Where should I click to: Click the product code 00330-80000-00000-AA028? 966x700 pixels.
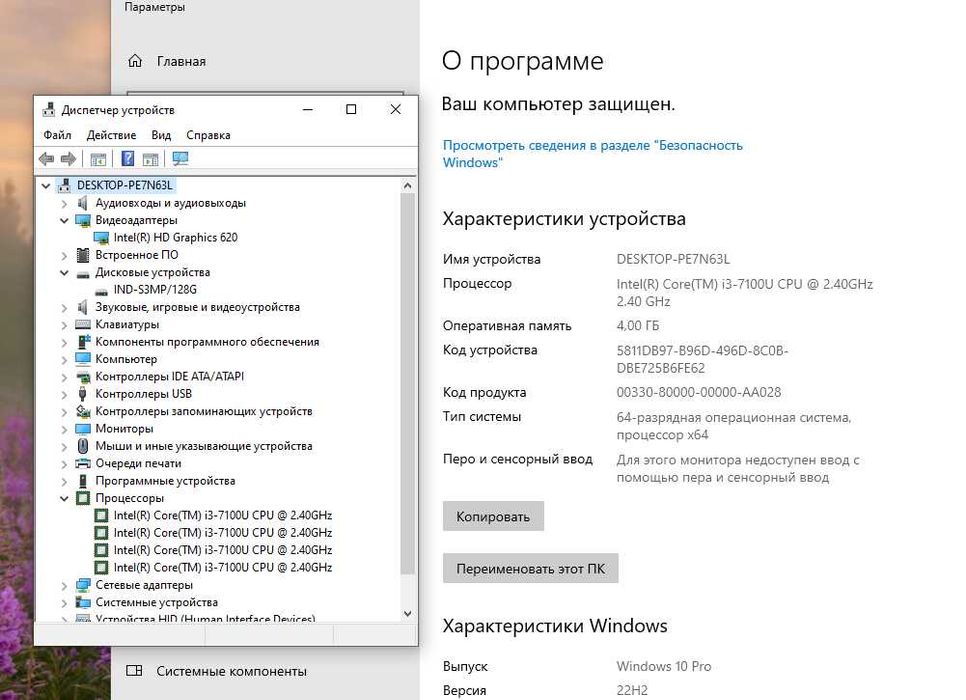(699, 393)
